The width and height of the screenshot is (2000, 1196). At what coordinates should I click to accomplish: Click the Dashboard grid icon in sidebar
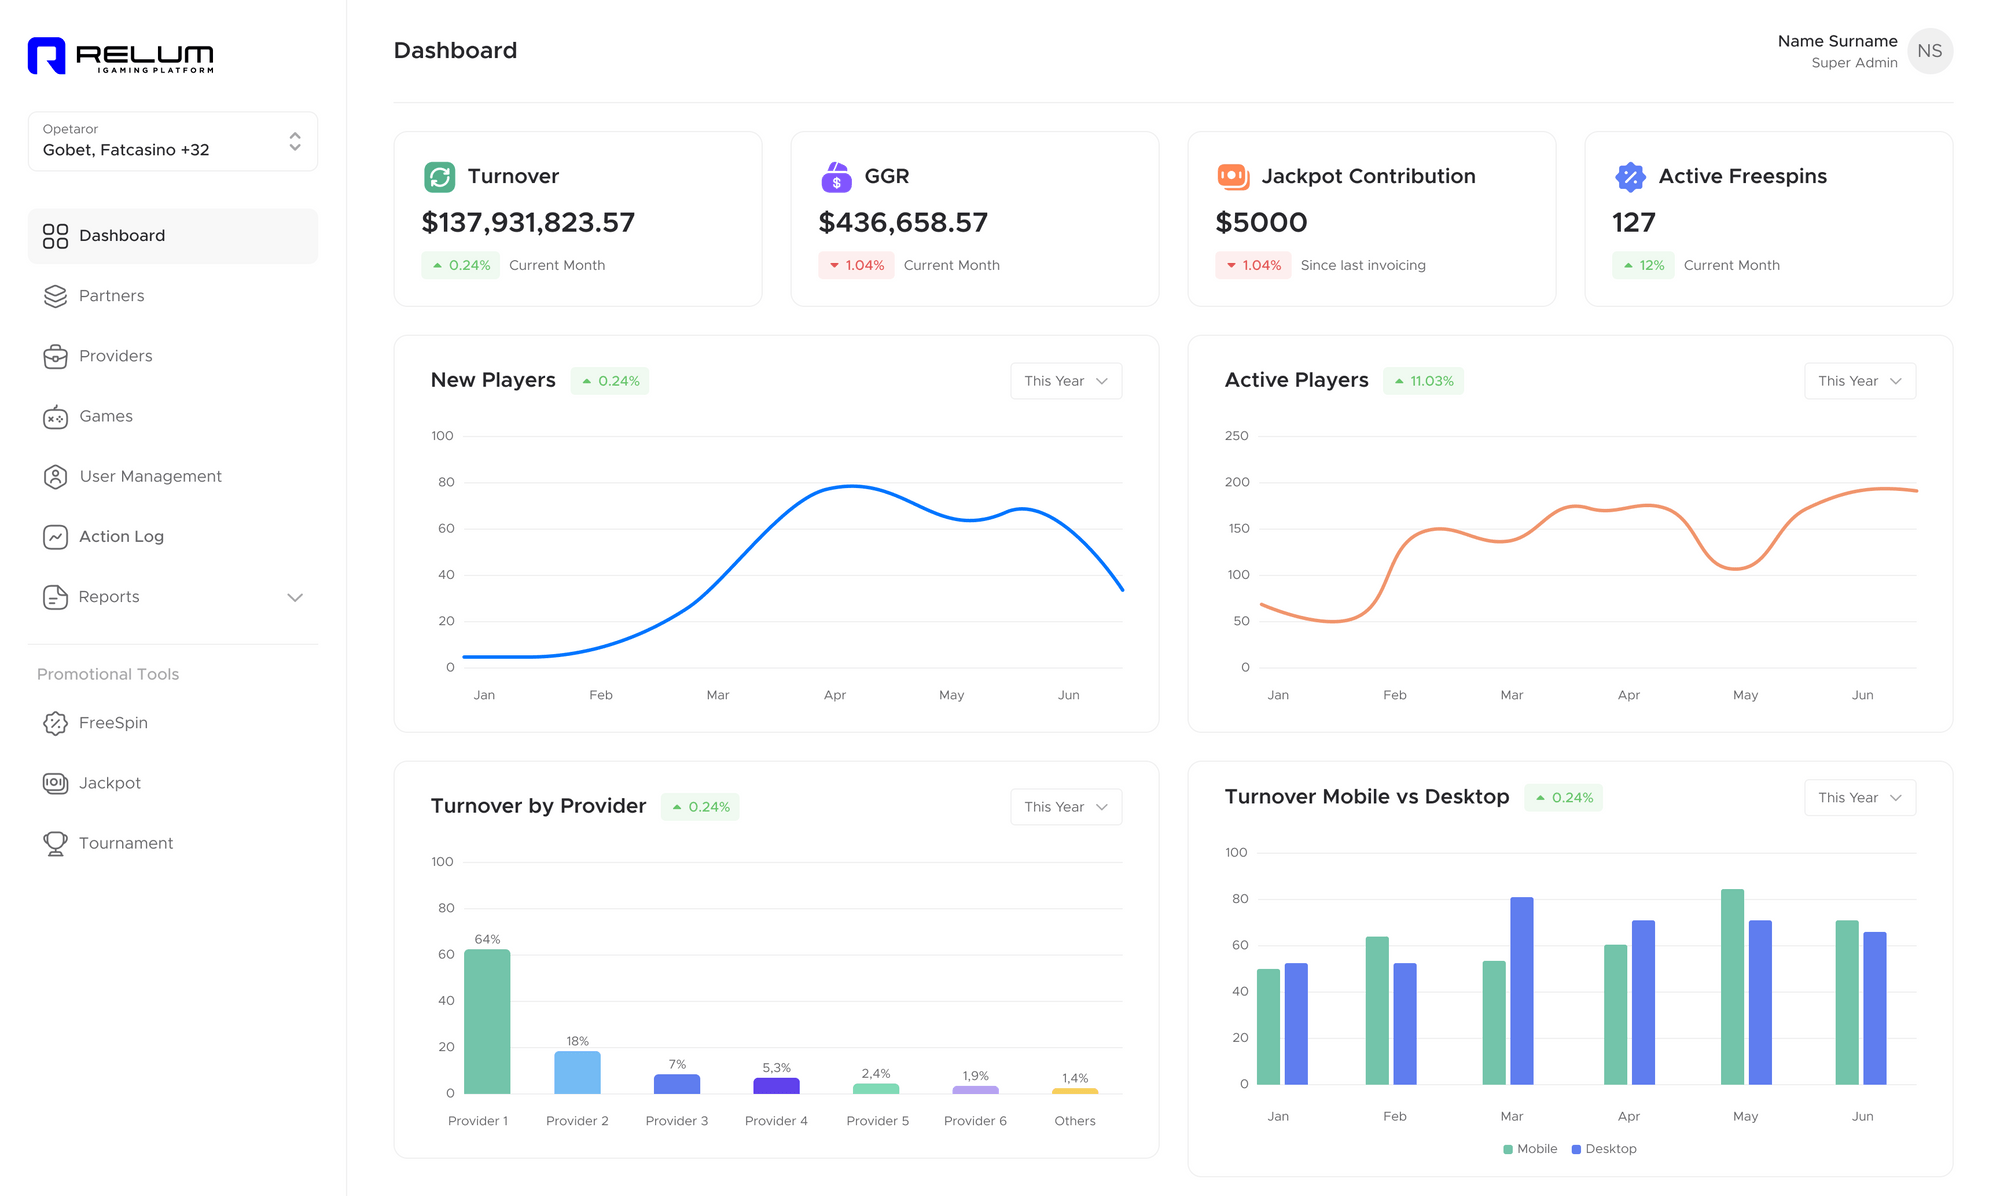click(55, 235)
